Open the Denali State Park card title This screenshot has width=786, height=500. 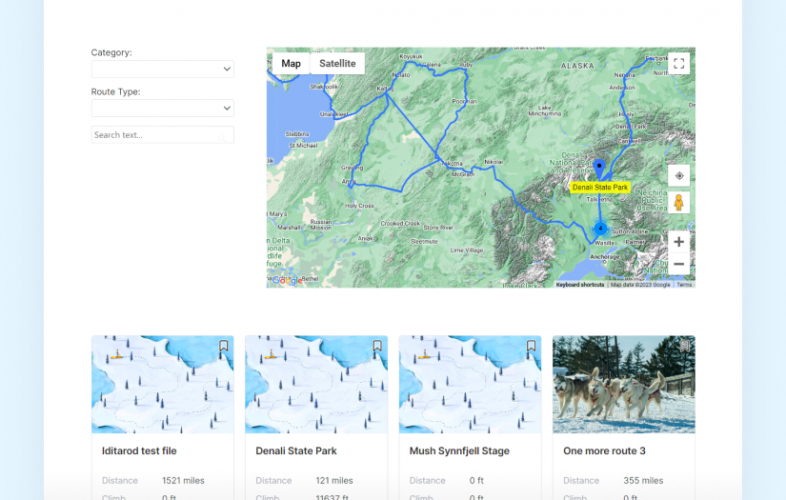pos(296,451)
